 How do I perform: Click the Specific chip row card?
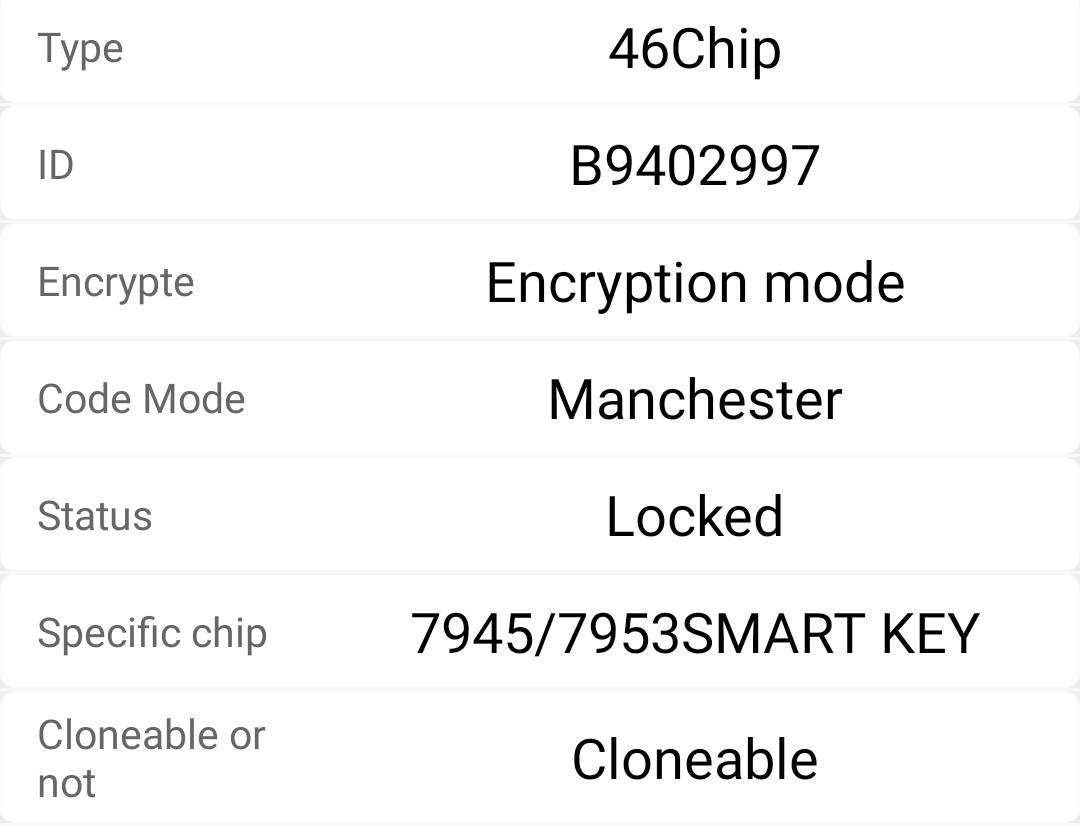tap(540, 631)
